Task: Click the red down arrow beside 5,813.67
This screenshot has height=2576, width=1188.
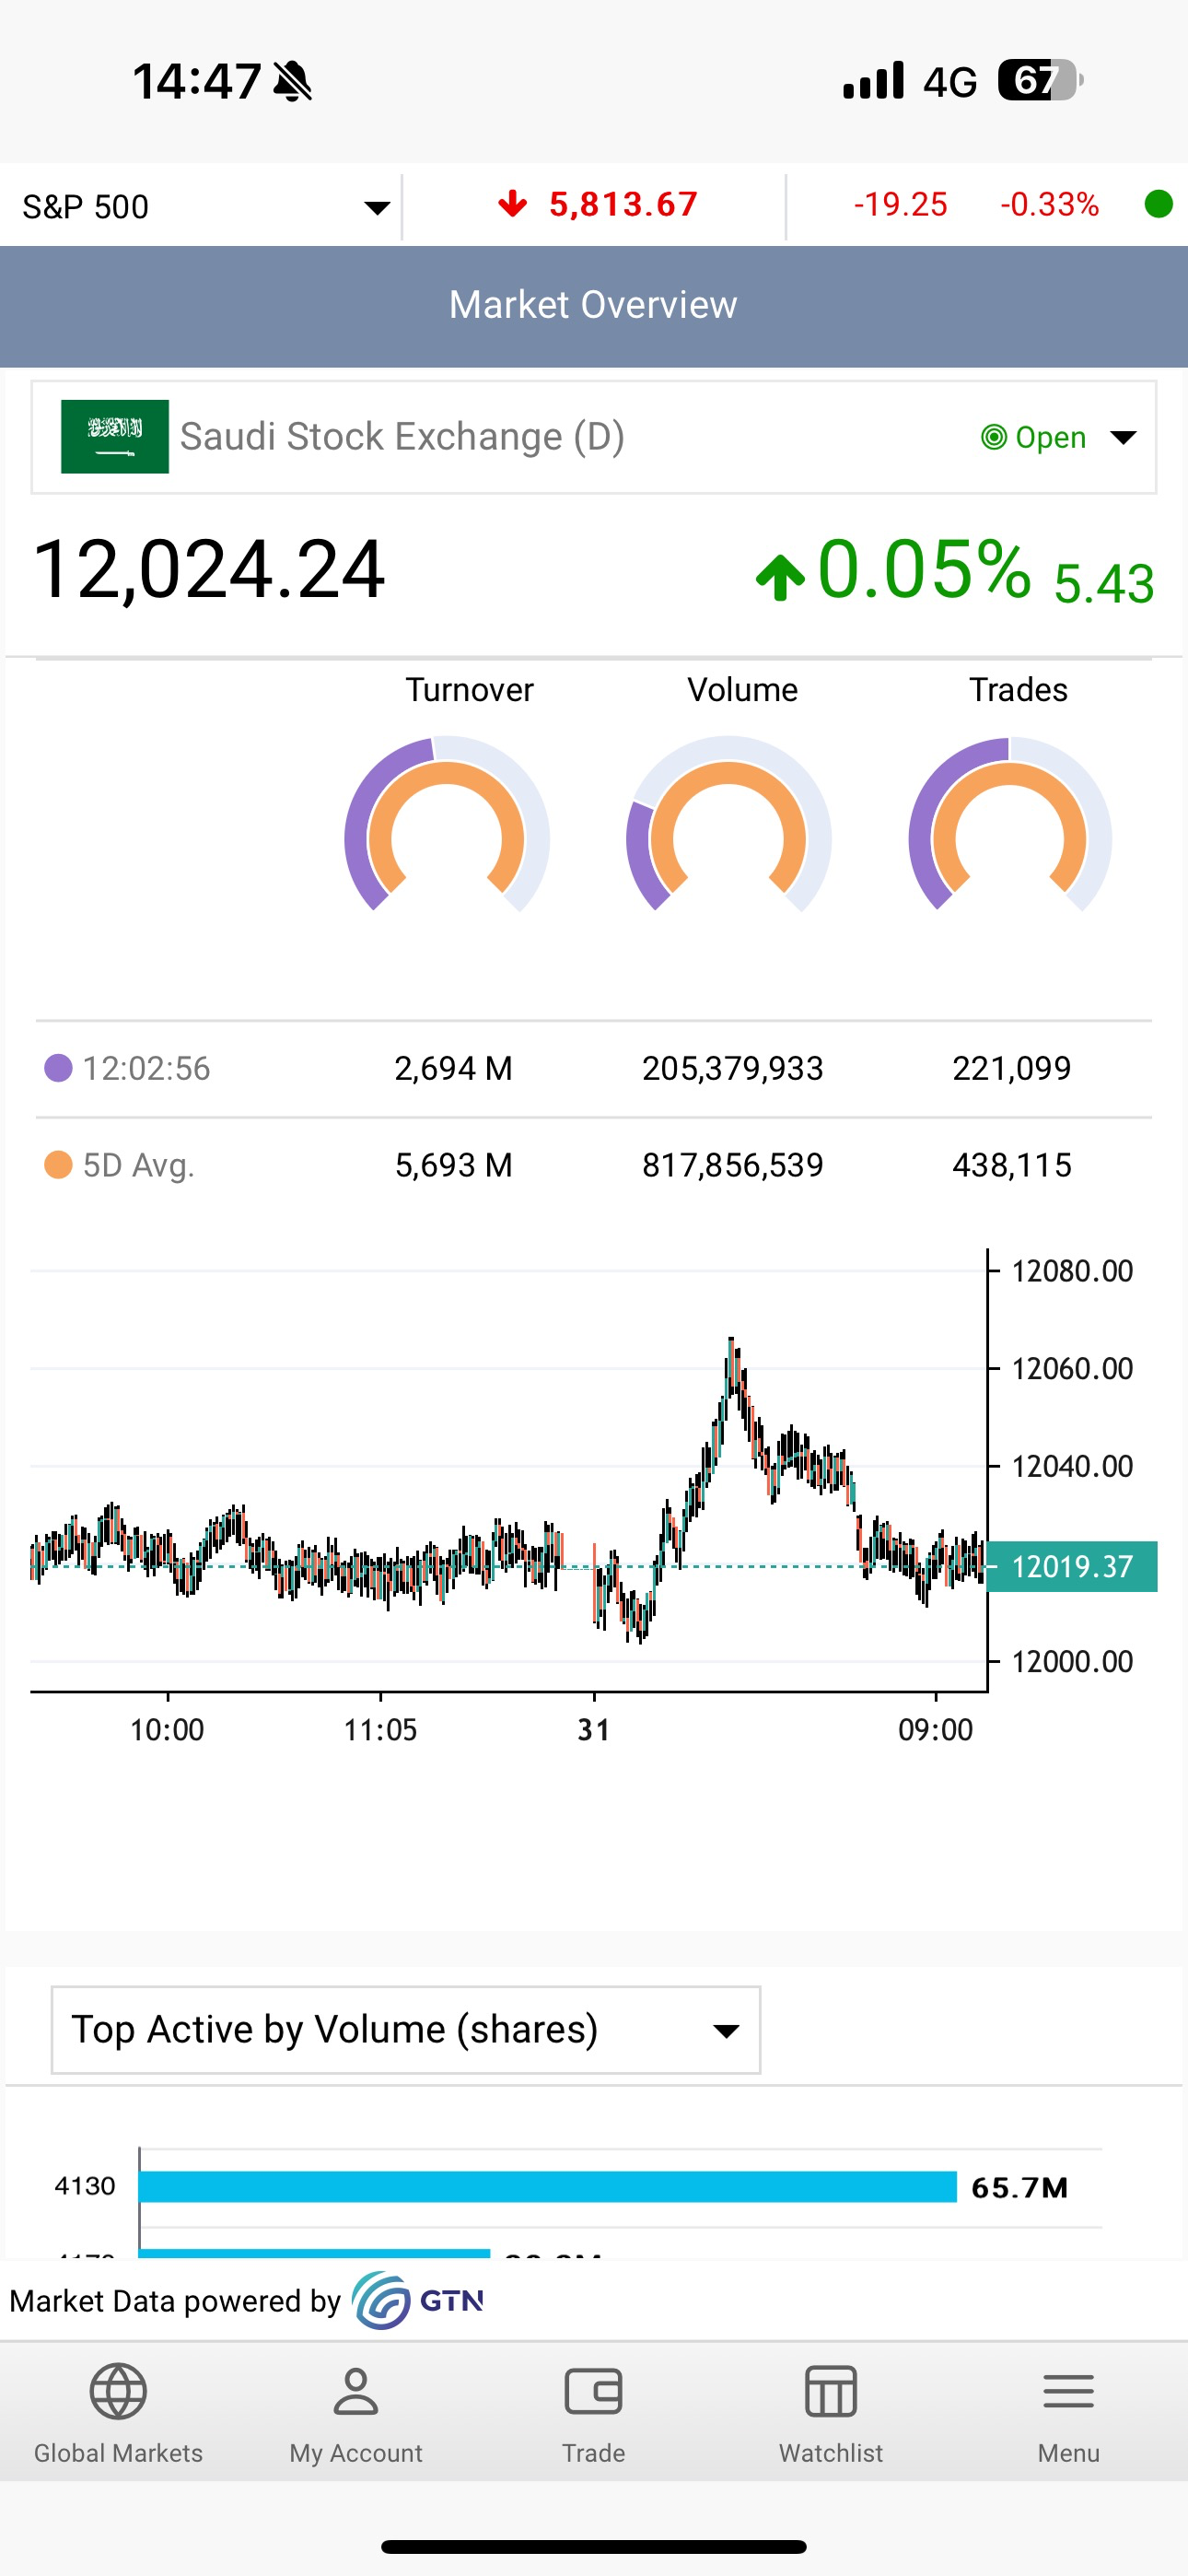Action: [x=512, y=204]
